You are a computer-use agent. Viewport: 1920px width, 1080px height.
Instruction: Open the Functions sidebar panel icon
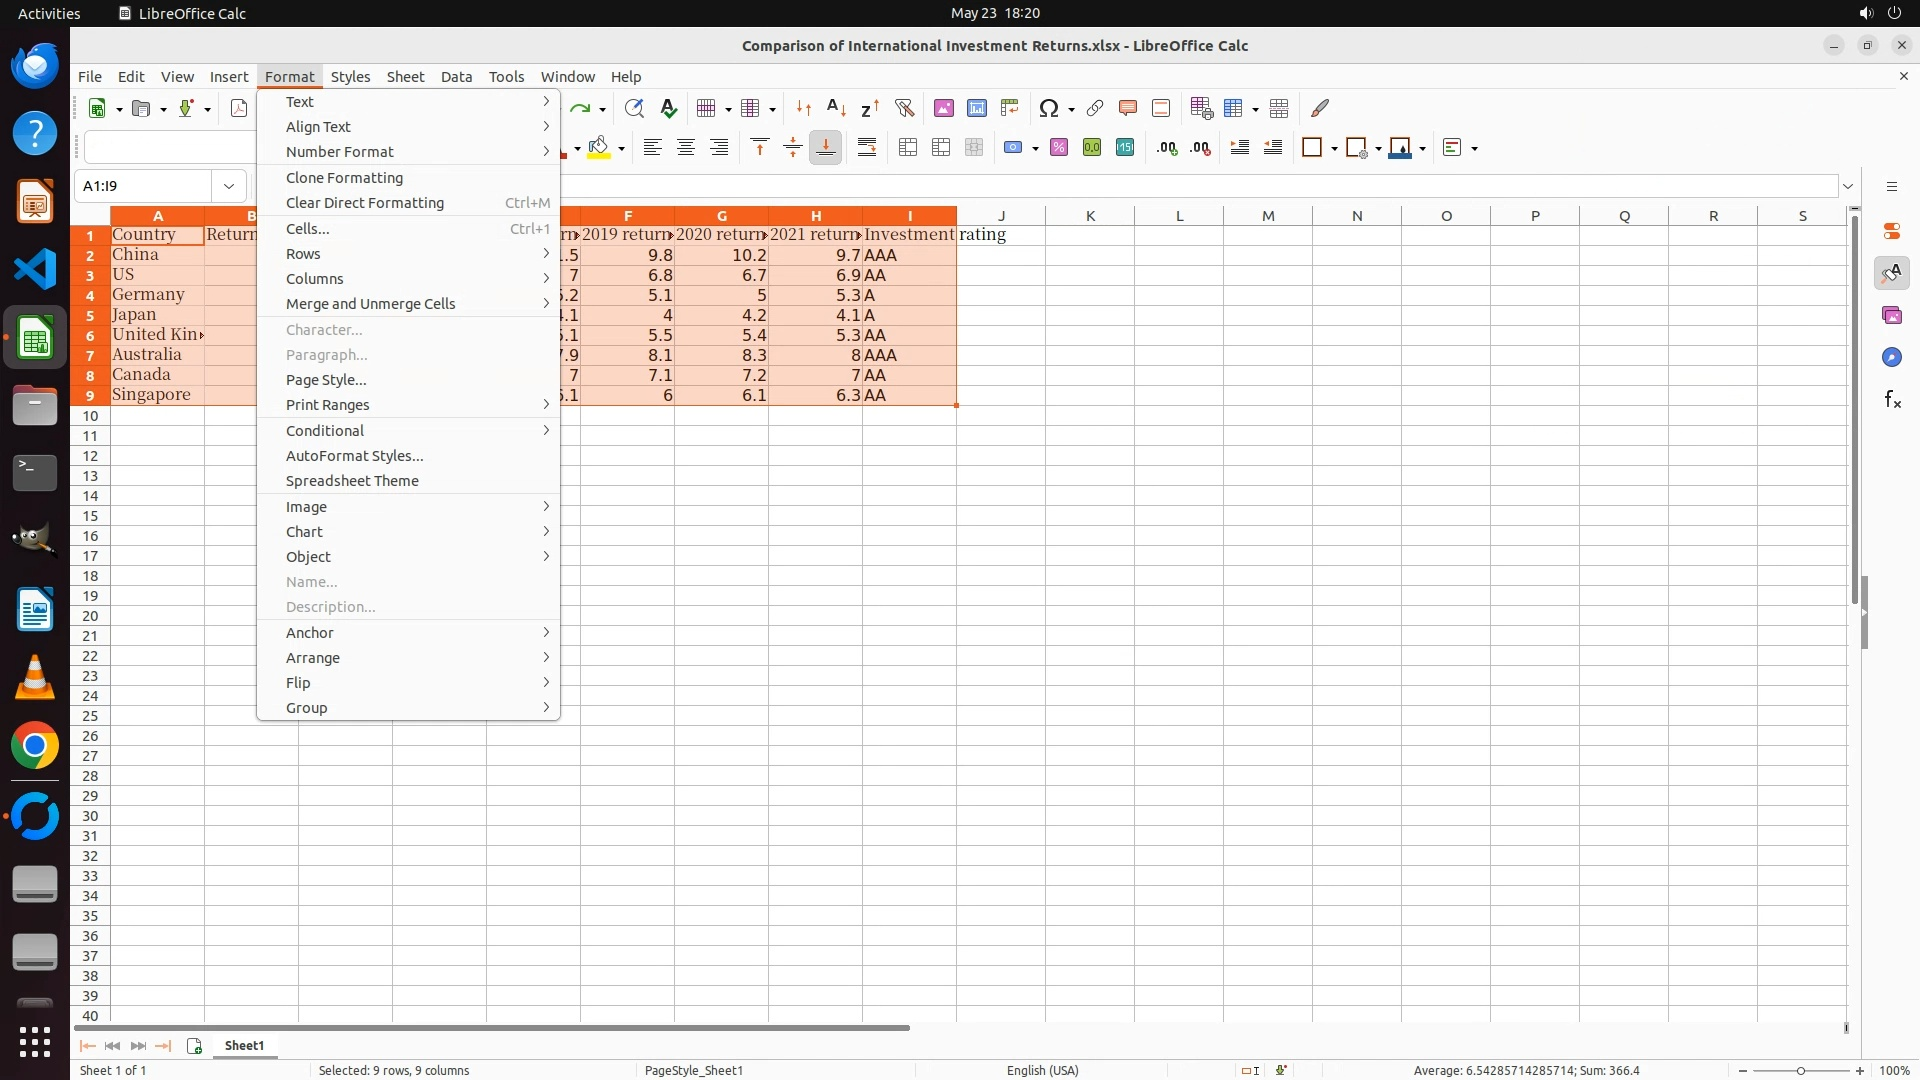(x=1892, y=400)
